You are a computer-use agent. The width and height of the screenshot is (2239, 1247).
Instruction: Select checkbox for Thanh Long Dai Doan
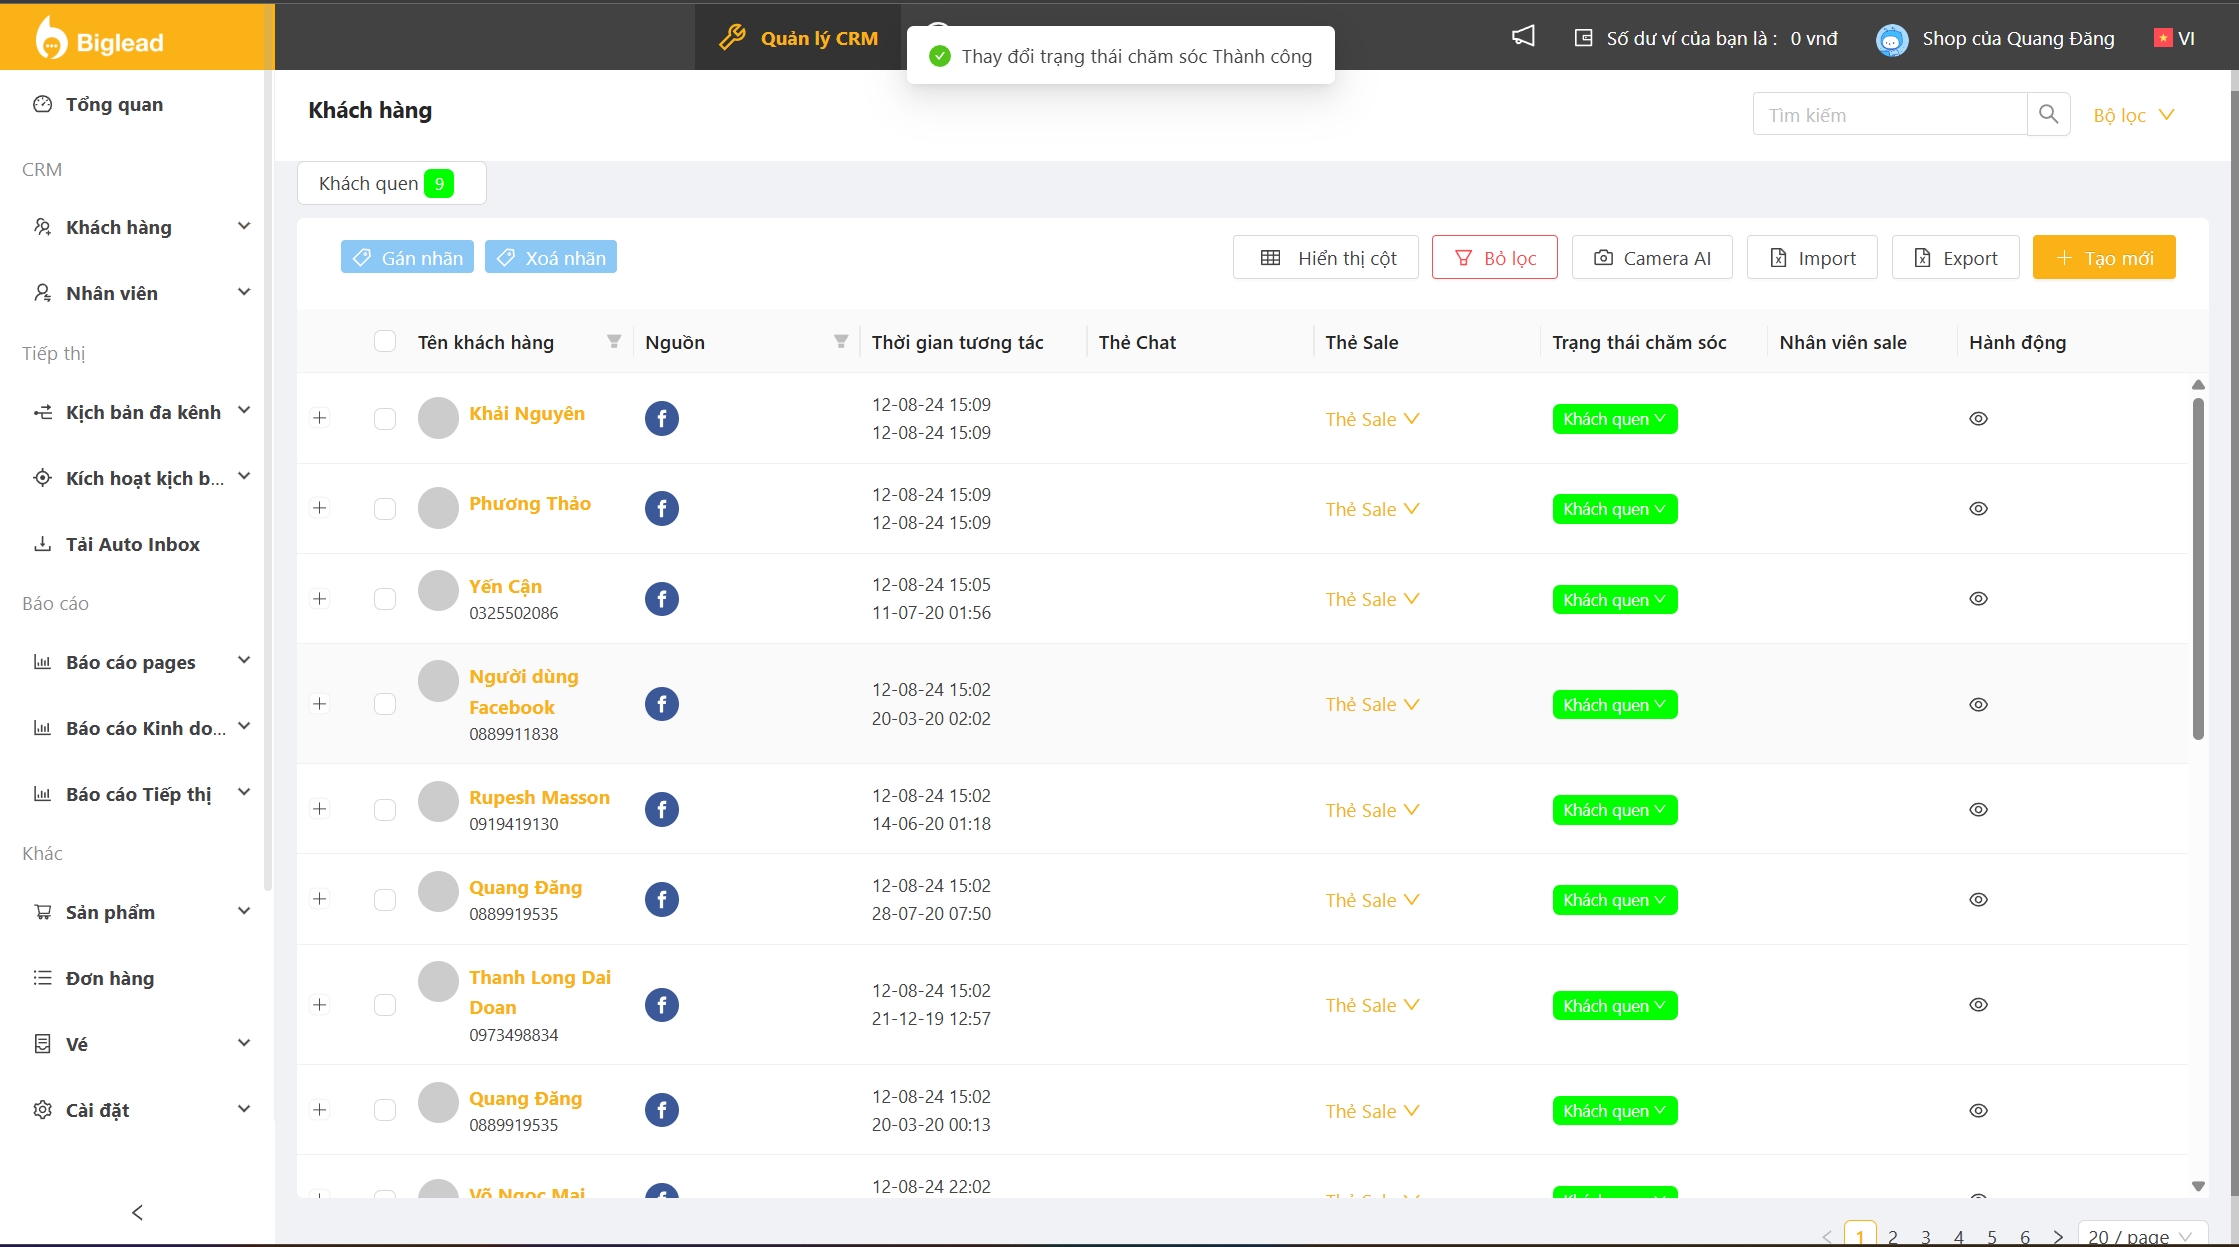click(385, 1005)
